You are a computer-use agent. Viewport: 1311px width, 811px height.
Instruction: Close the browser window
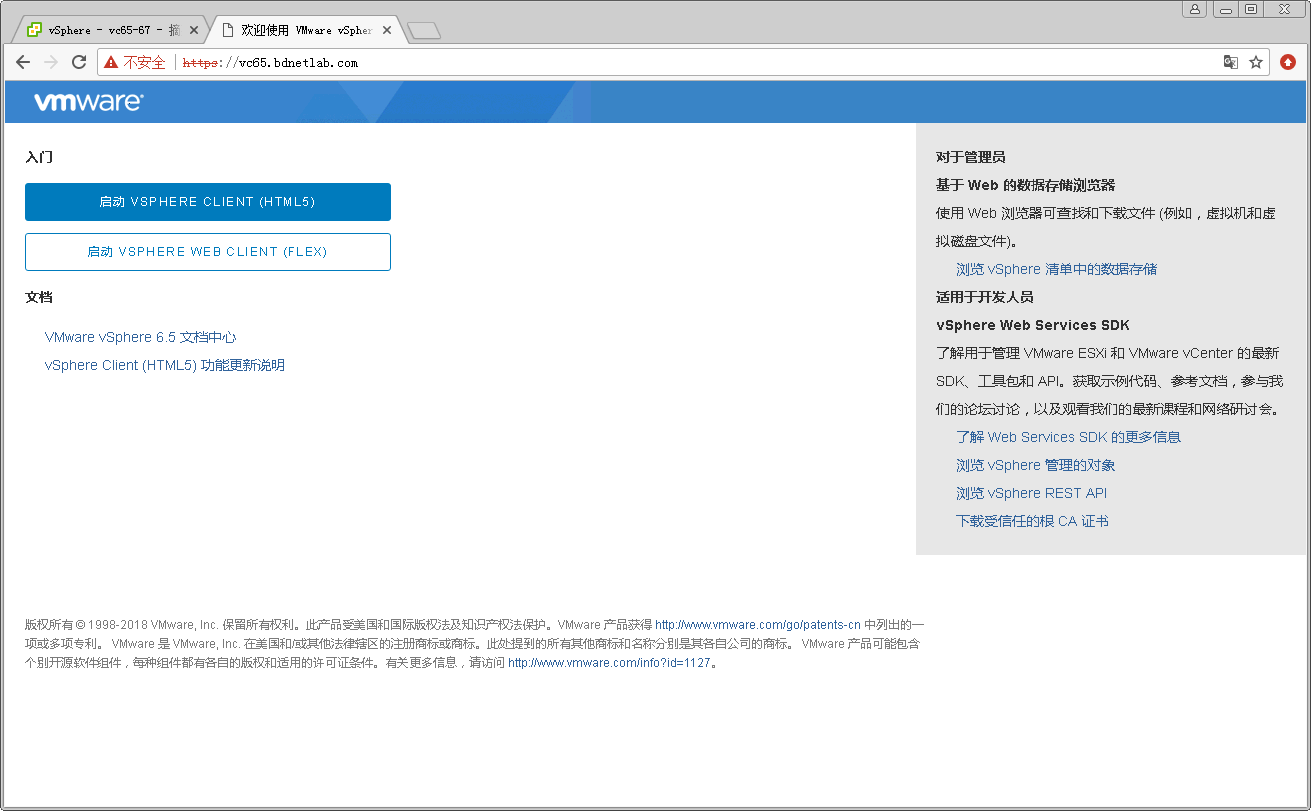1284,9
